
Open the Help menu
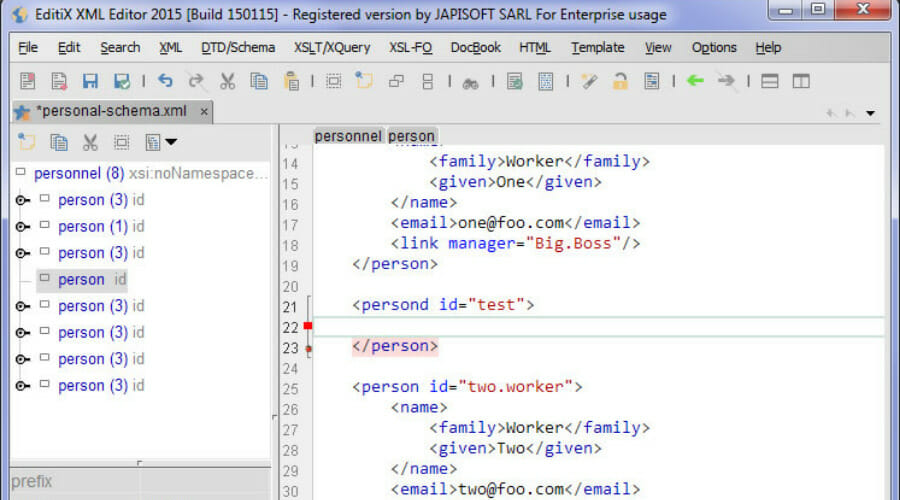pyautogui.click(x=768, y=48)
